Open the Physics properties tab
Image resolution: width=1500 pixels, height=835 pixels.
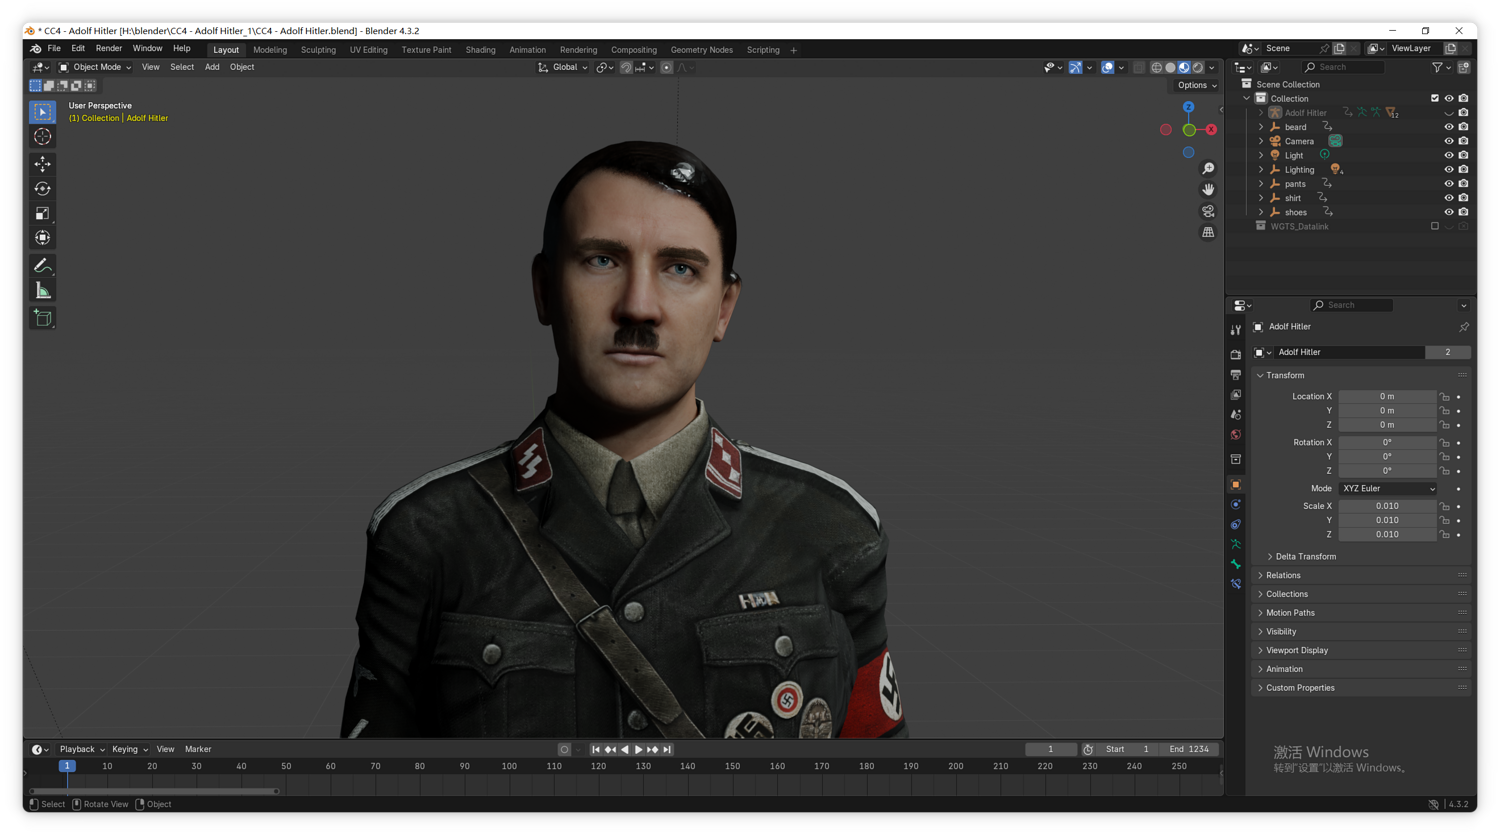pos(1236,504)
